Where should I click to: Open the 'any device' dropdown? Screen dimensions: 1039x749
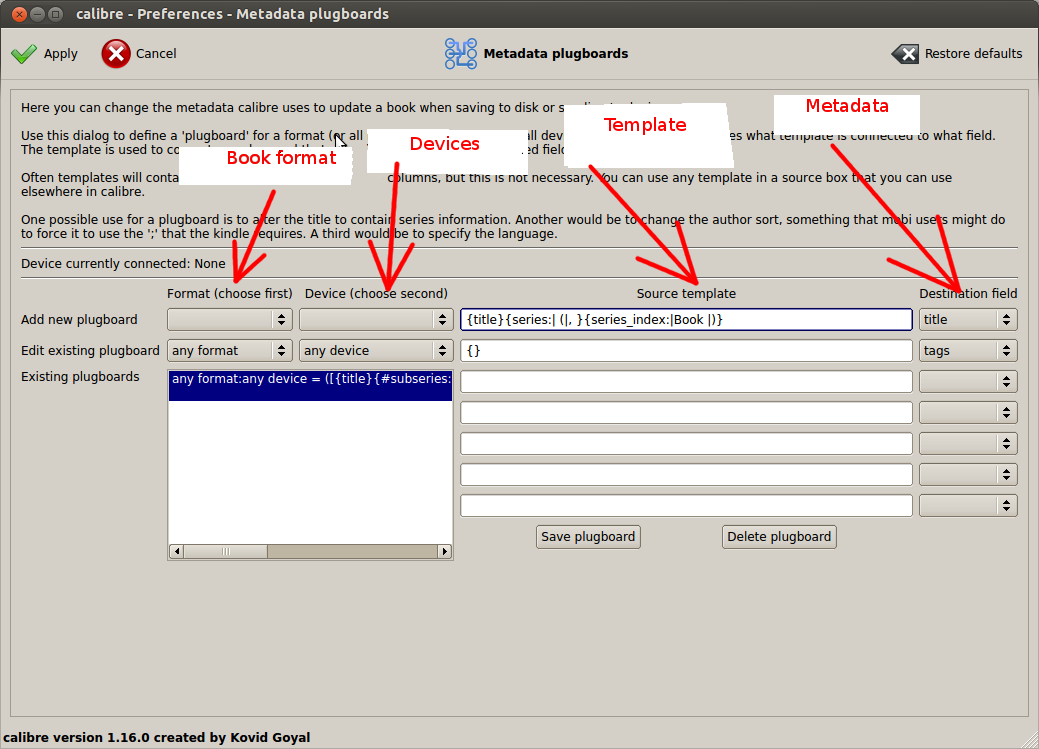click(x=376, y=351)
